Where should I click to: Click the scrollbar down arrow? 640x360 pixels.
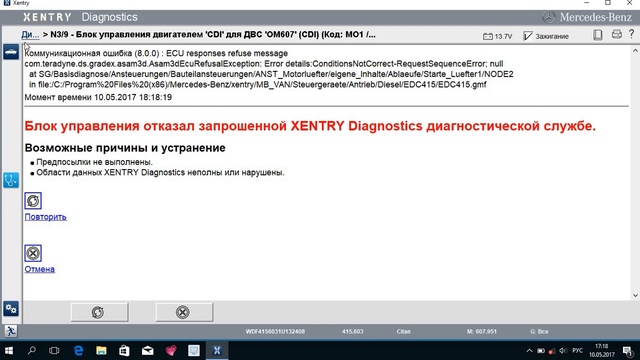point(635,295)
